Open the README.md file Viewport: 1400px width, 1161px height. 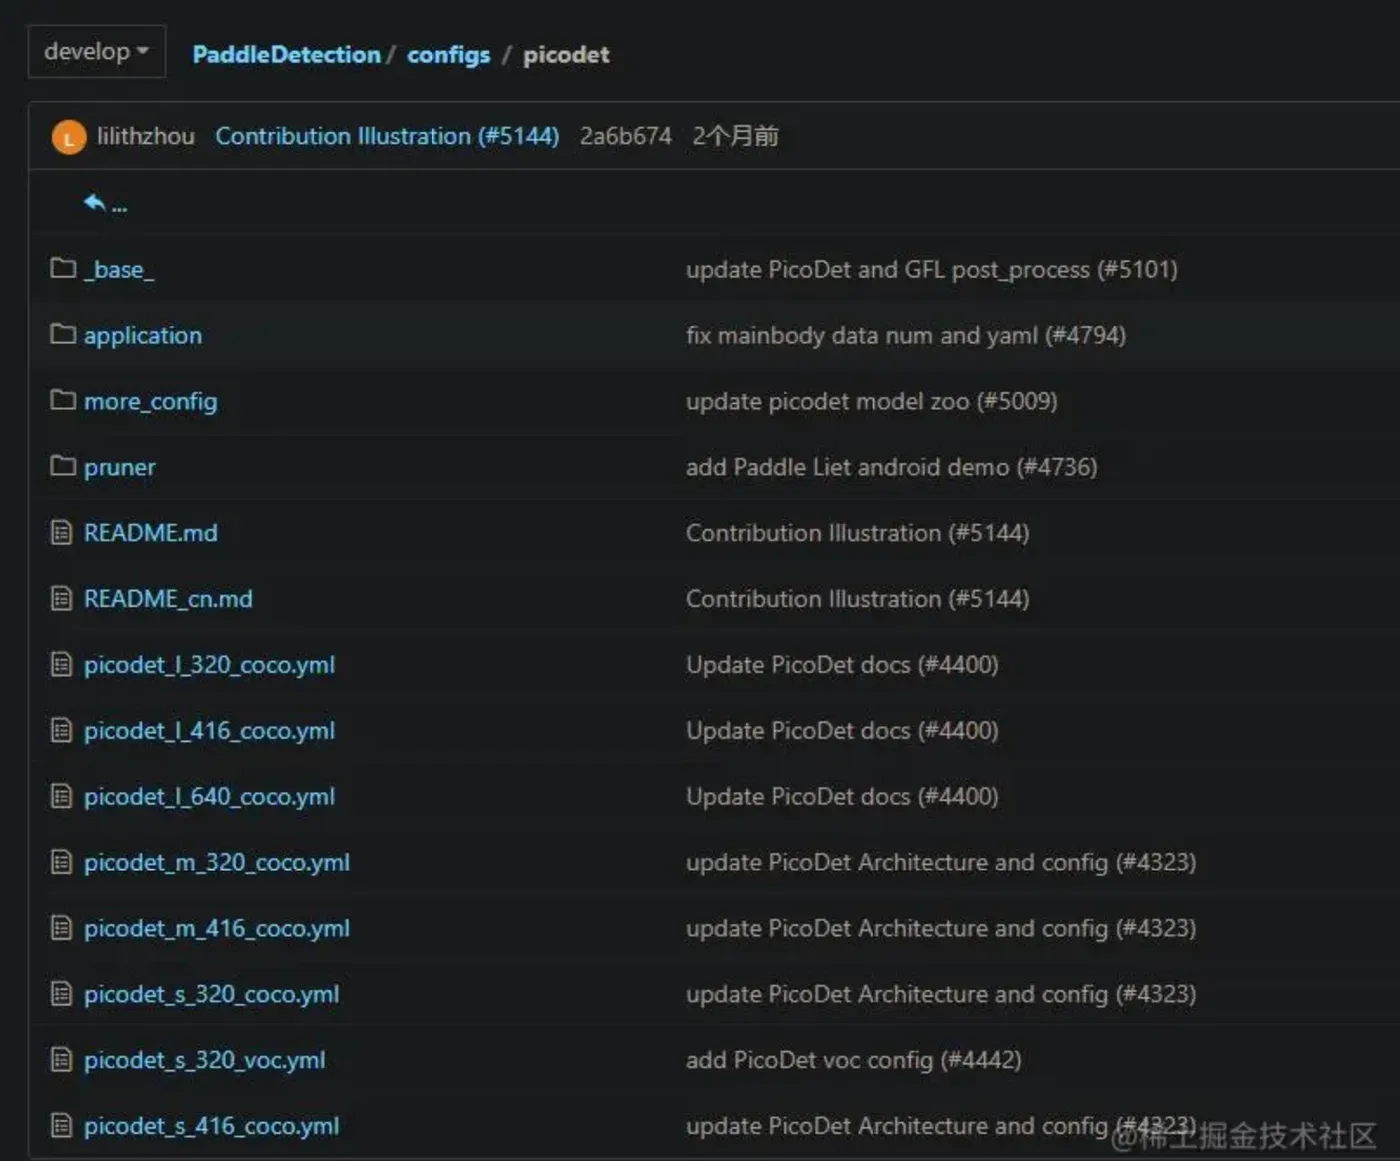pyautogui.click(x=151, y=533)
